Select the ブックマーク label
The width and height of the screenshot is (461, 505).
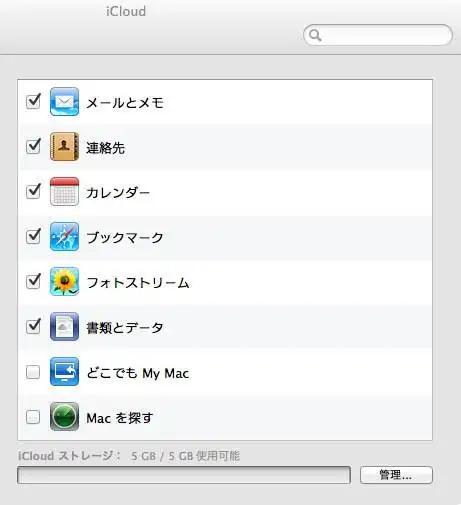click(x=125, y=238)
